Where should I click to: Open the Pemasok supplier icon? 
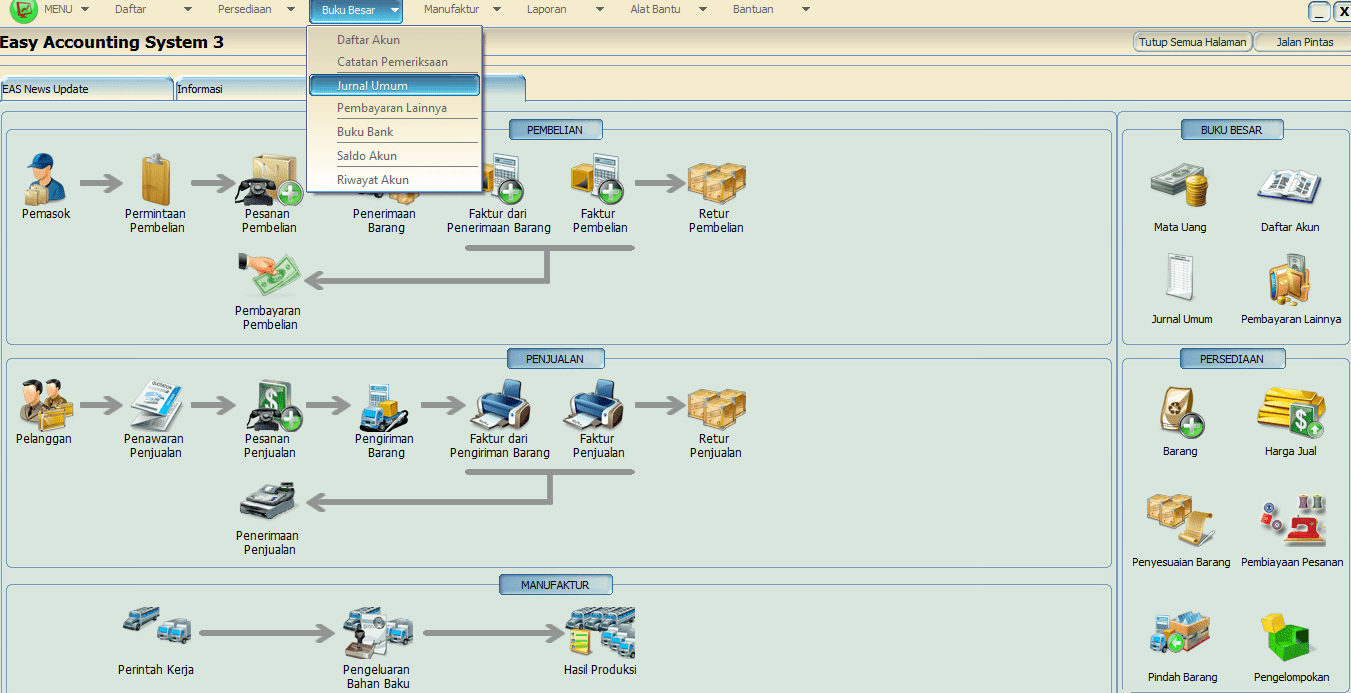point(46,179)
